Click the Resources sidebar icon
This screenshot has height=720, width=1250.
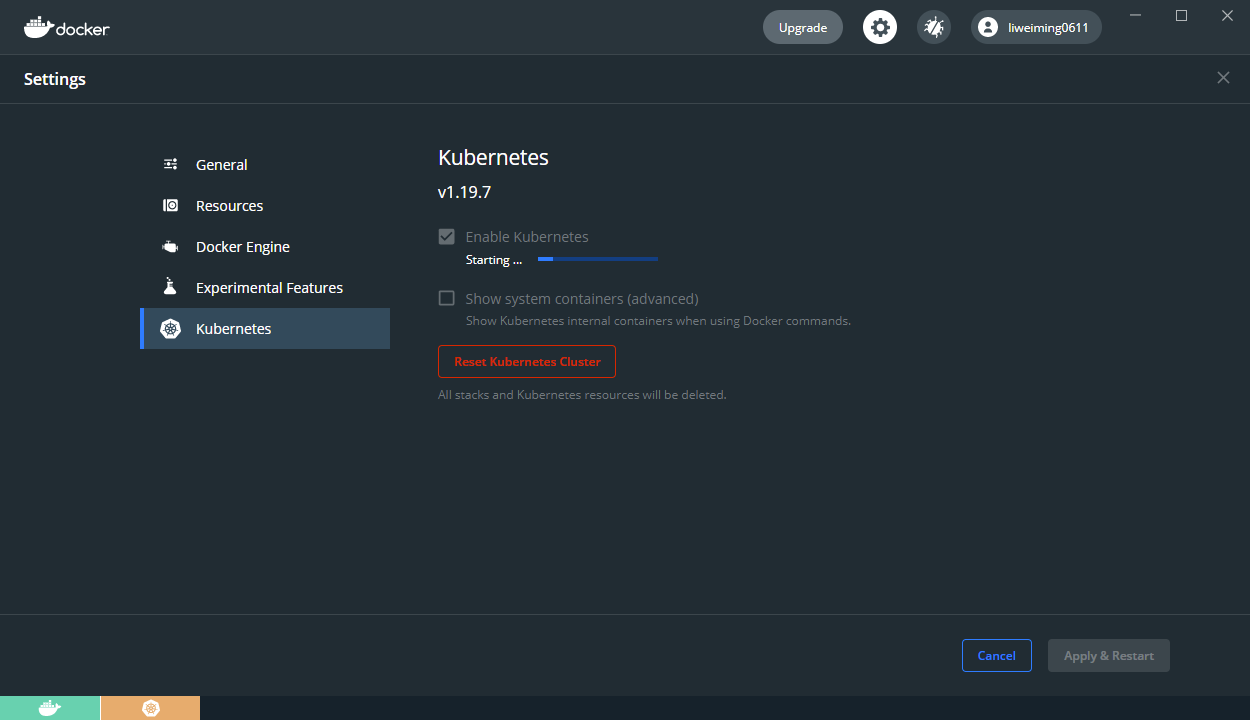171,206
